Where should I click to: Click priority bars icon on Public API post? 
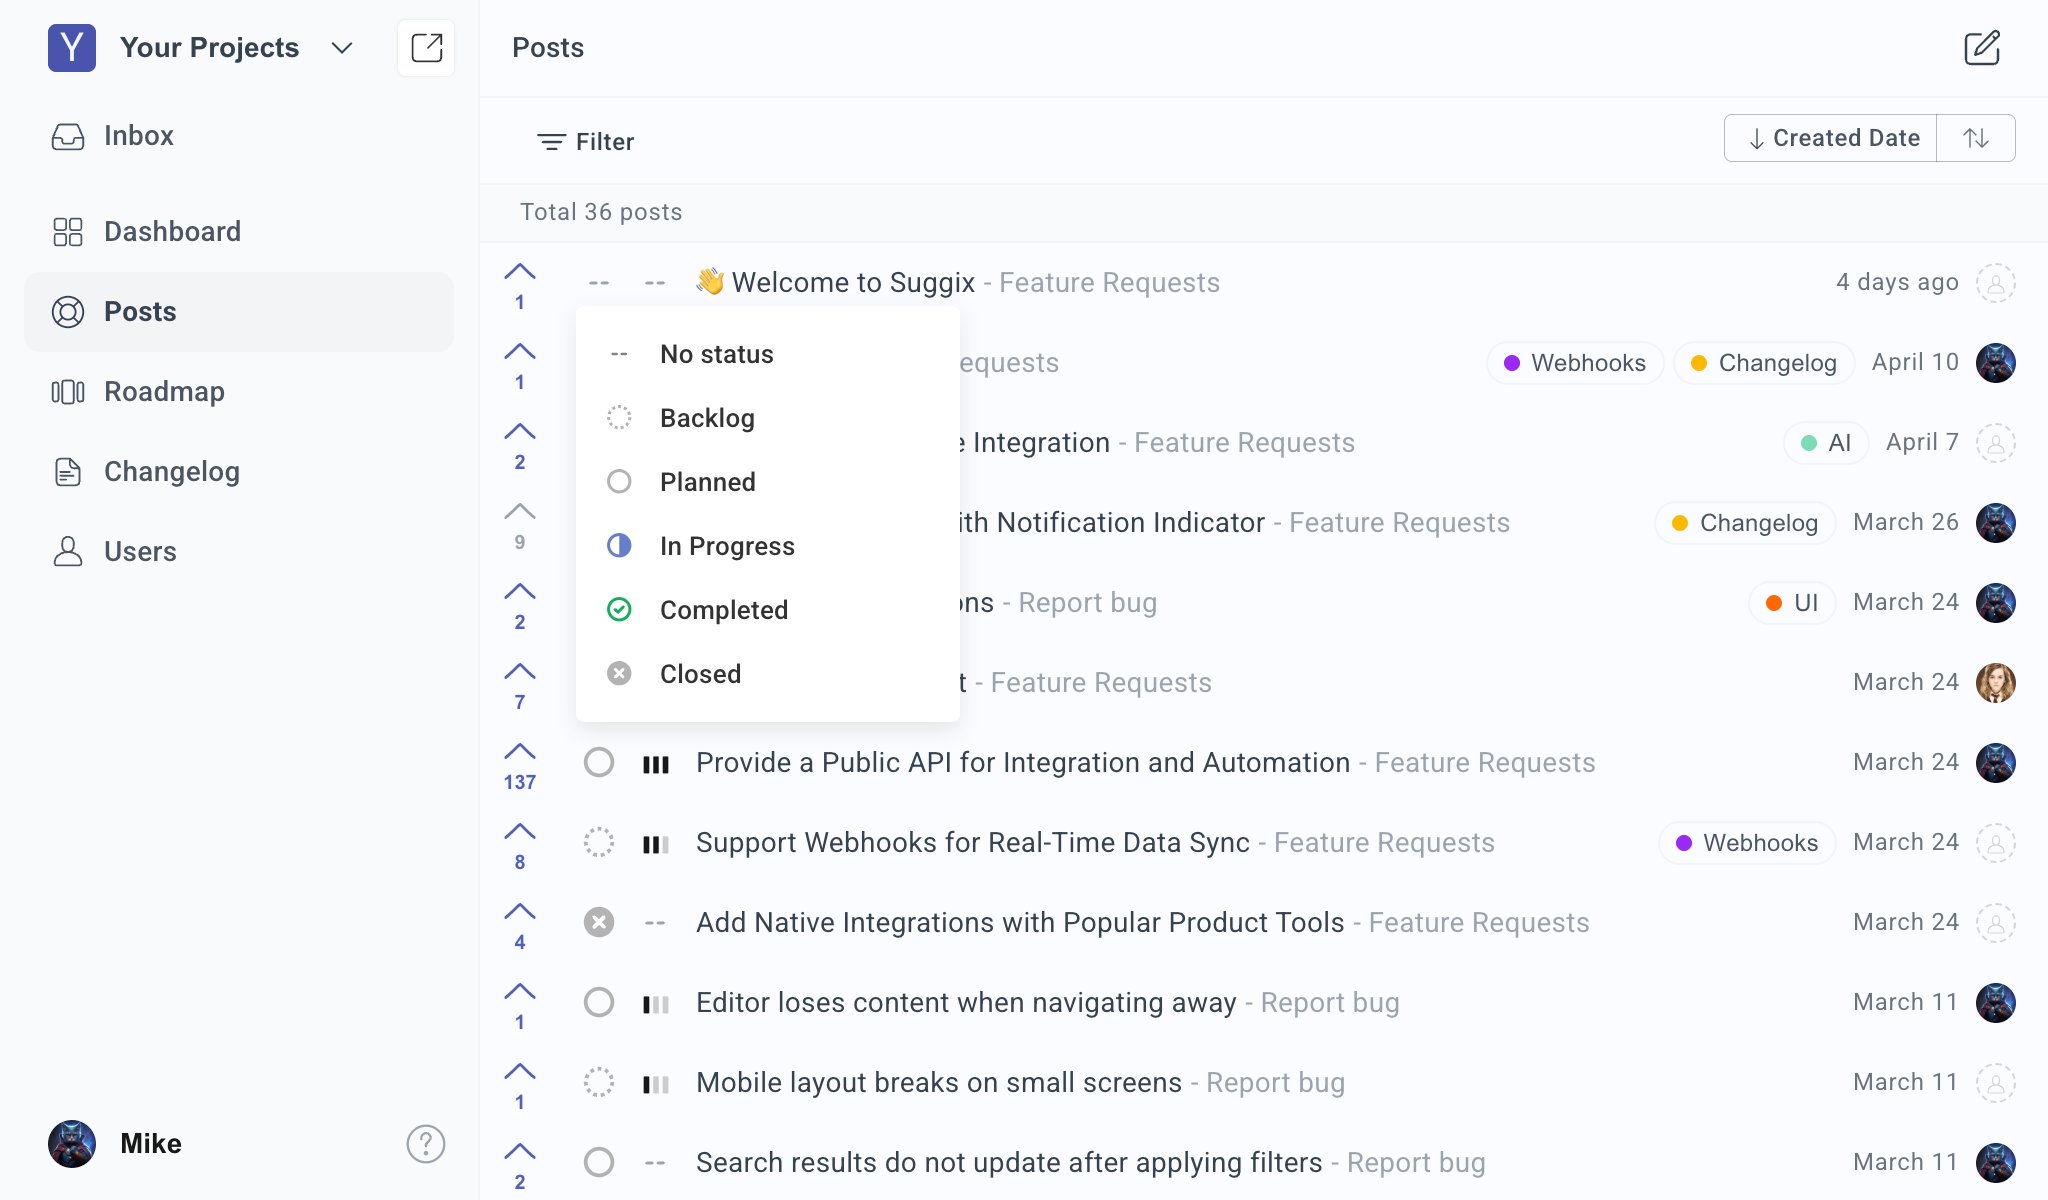tap(656, 764)
